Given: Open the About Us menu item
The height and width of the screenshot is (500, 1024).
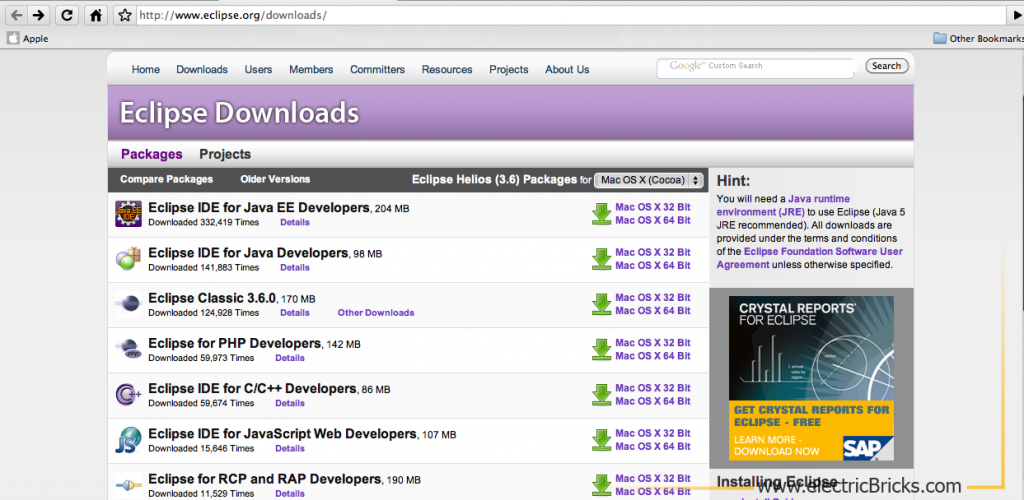Looking at the screenshot, I should click(567, 69).
